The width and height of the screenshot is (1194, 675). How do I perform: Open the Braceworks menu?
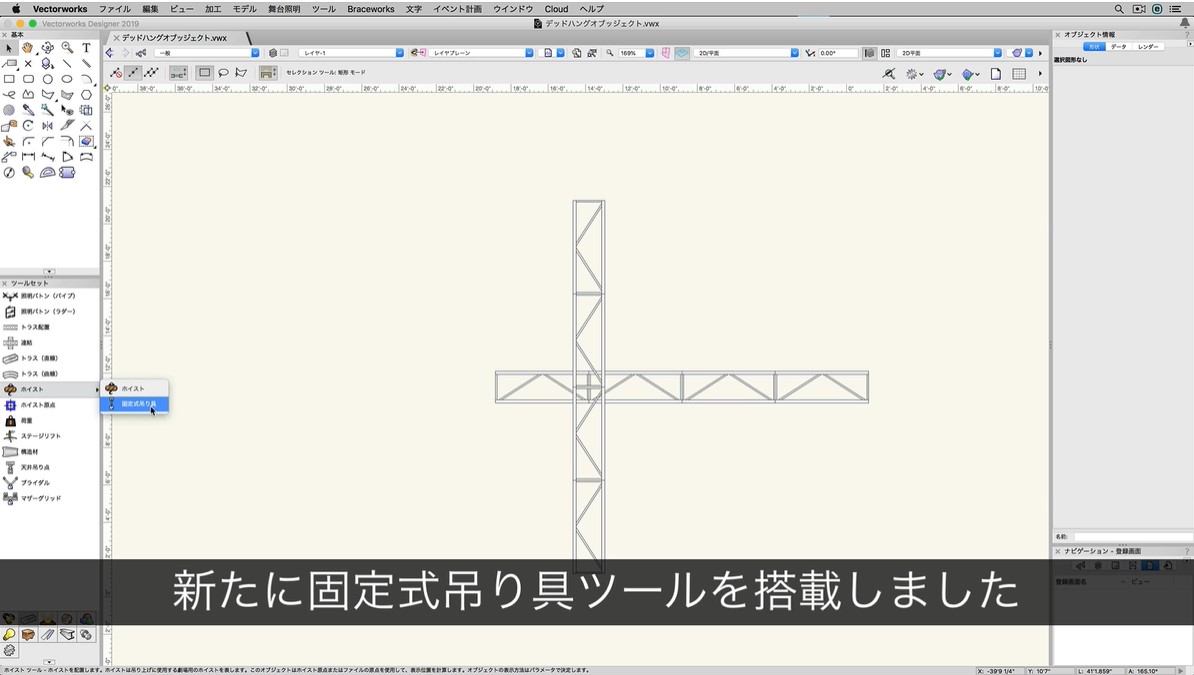click(x=371, y=9)
